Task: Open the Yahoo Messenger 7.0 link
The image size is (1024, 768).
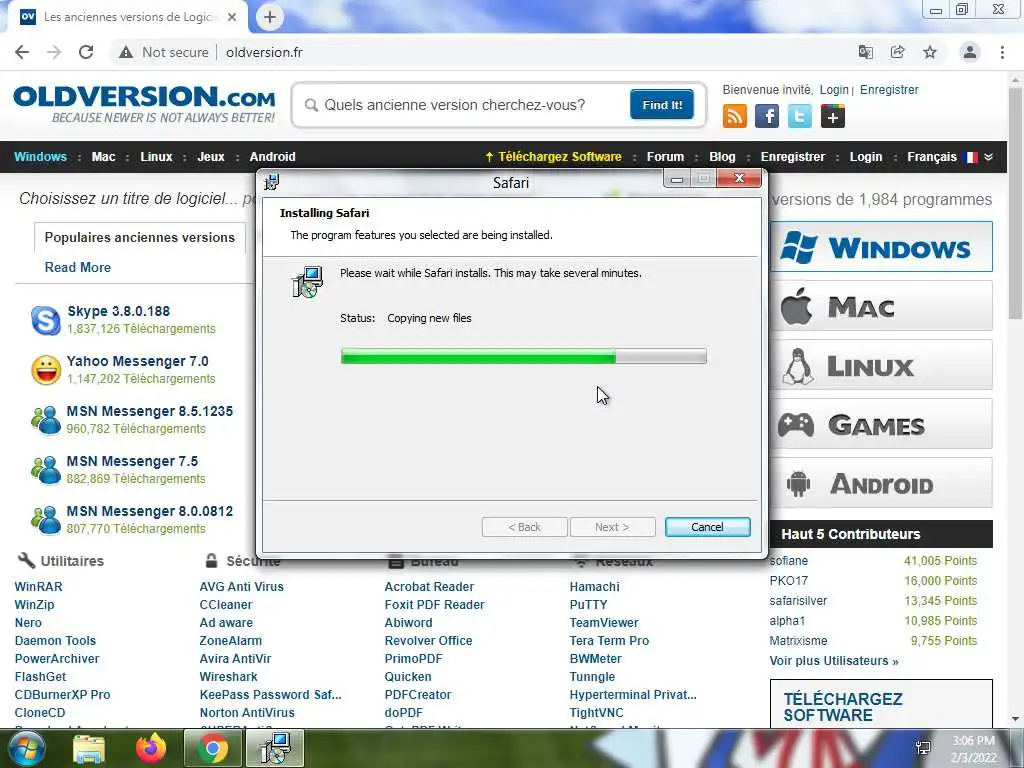Action: click(x=137, y=361)
